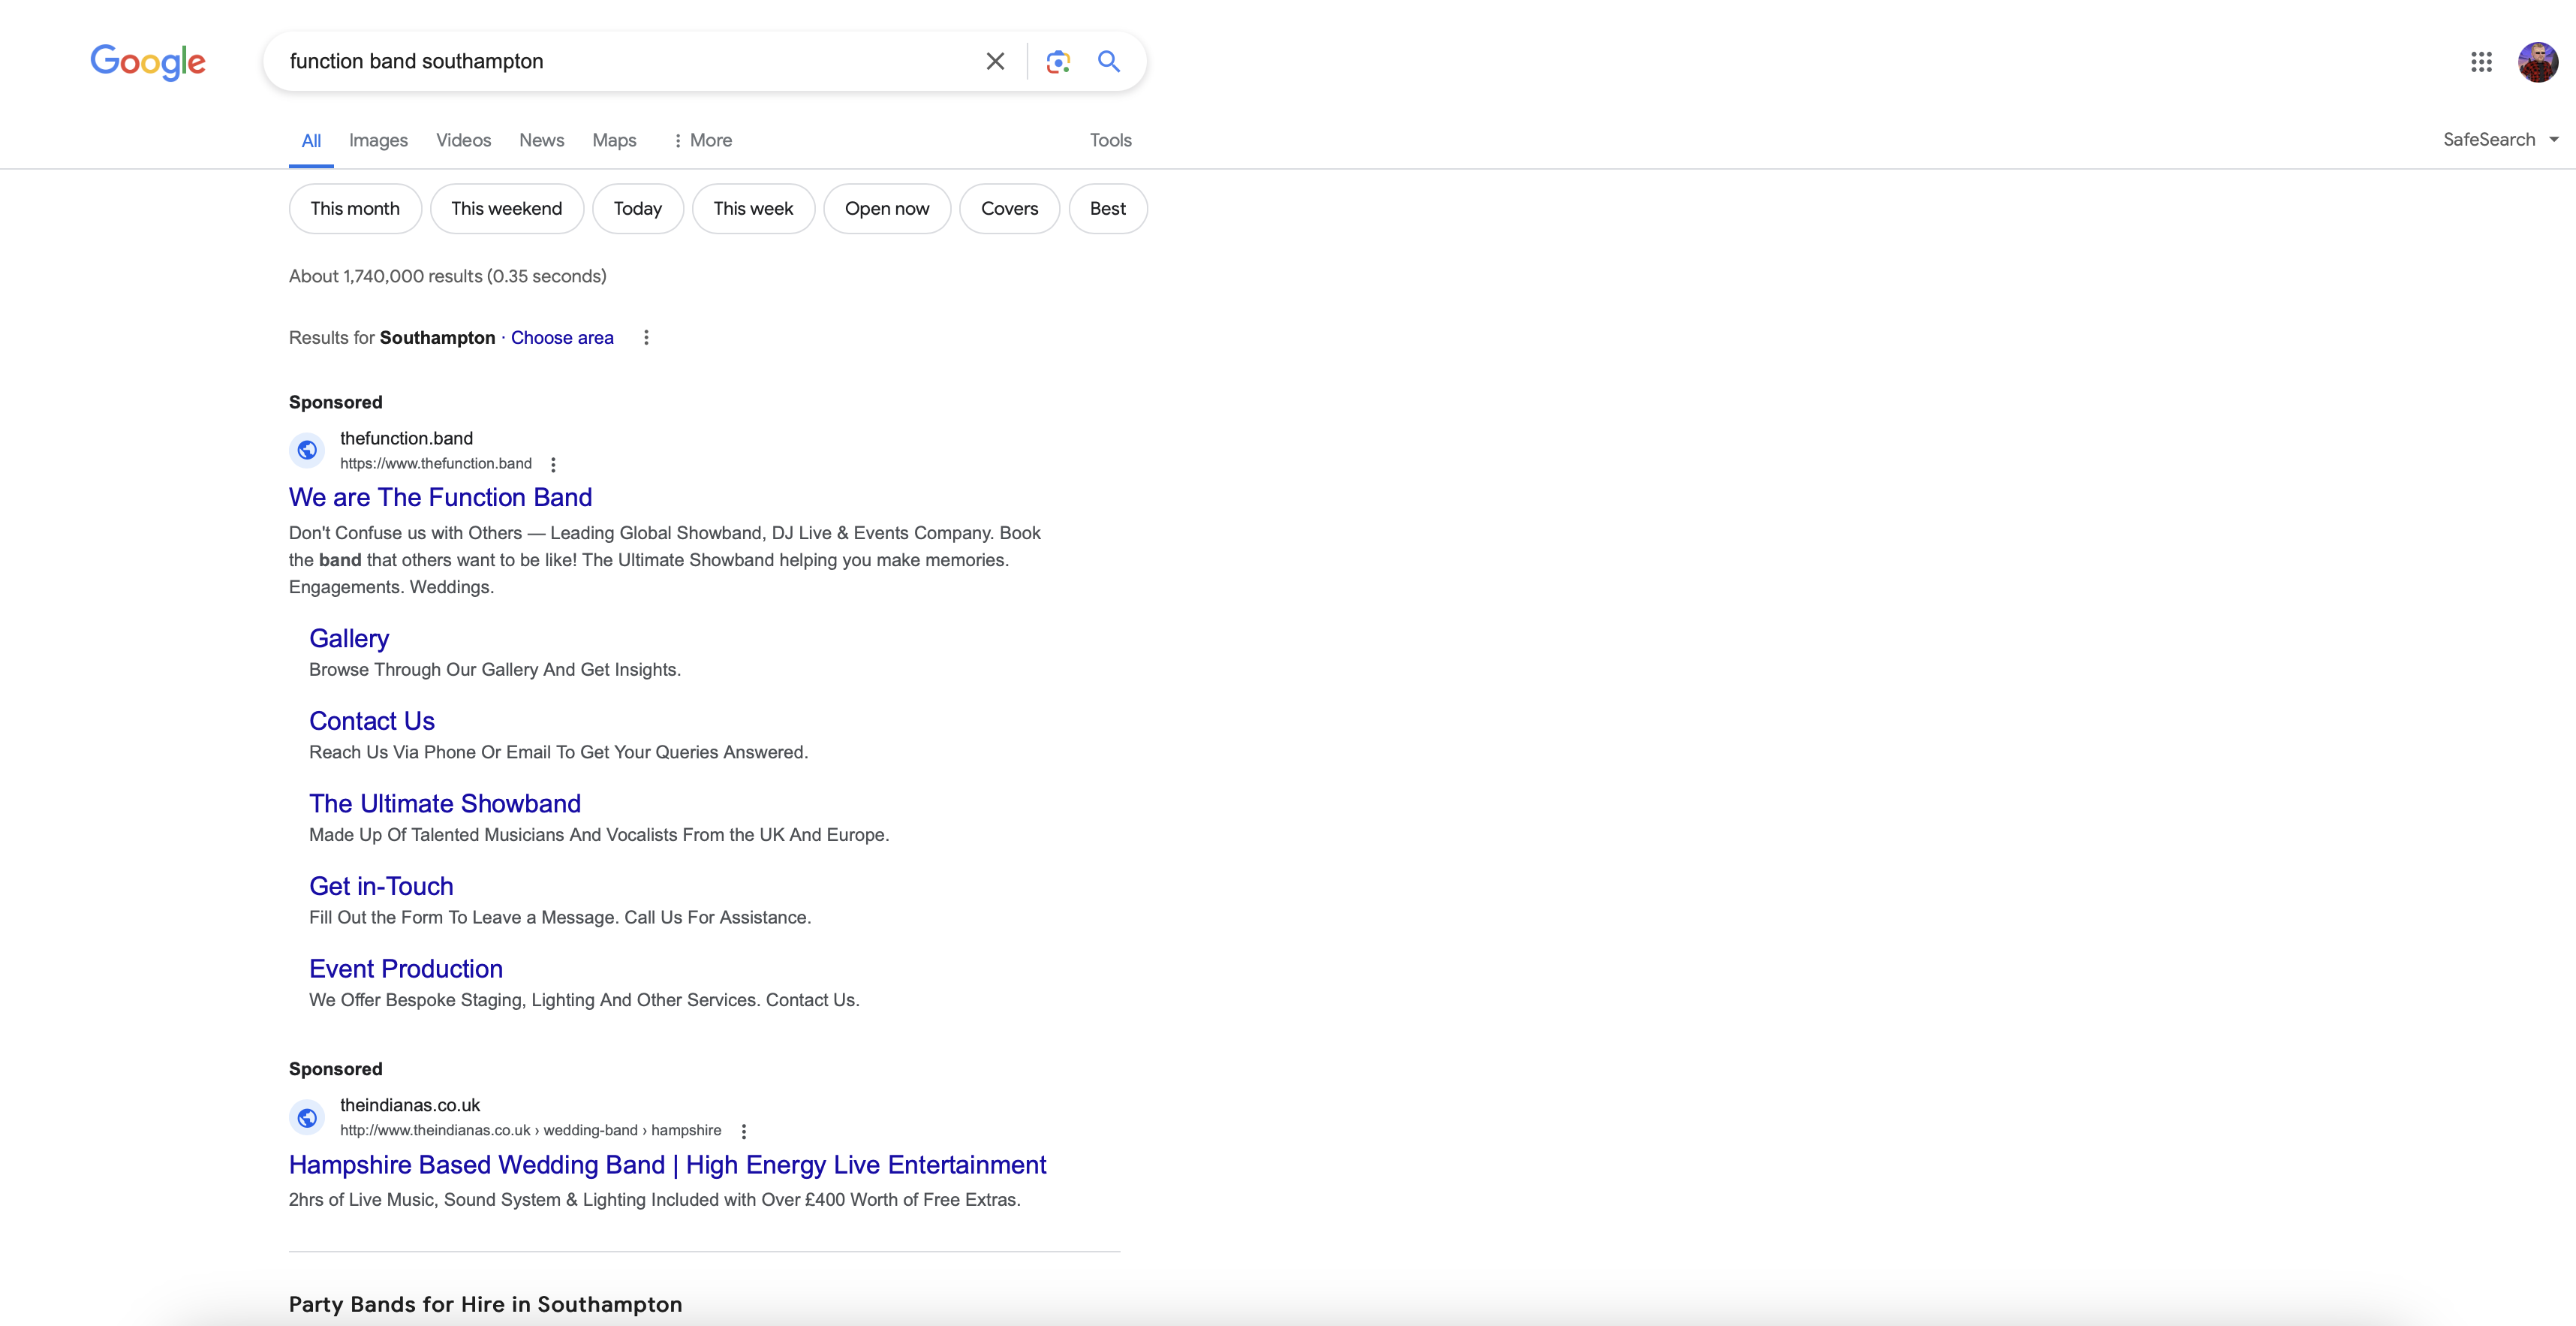Viewport: 2576px width, 1326px height.
Task: Click the thefunction.band globe favicon
Action: 307,450
